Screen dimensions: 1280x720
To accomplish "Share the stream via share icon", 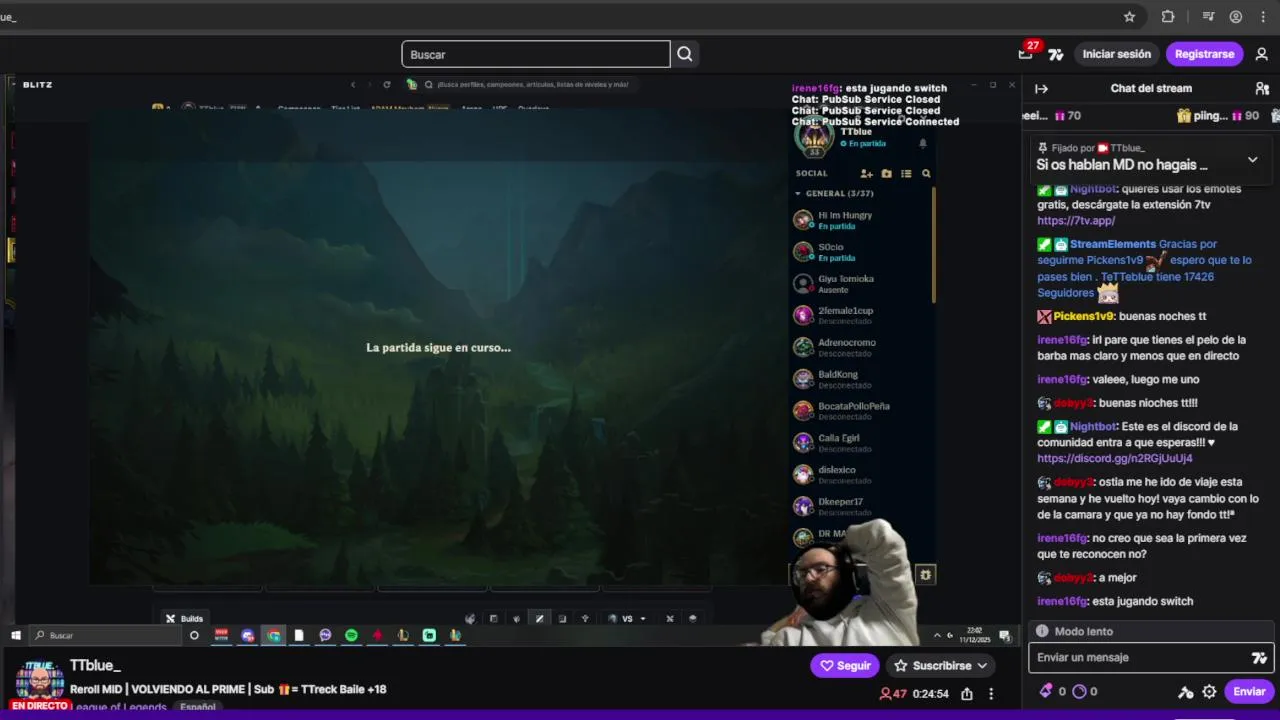I will (967, 693).
